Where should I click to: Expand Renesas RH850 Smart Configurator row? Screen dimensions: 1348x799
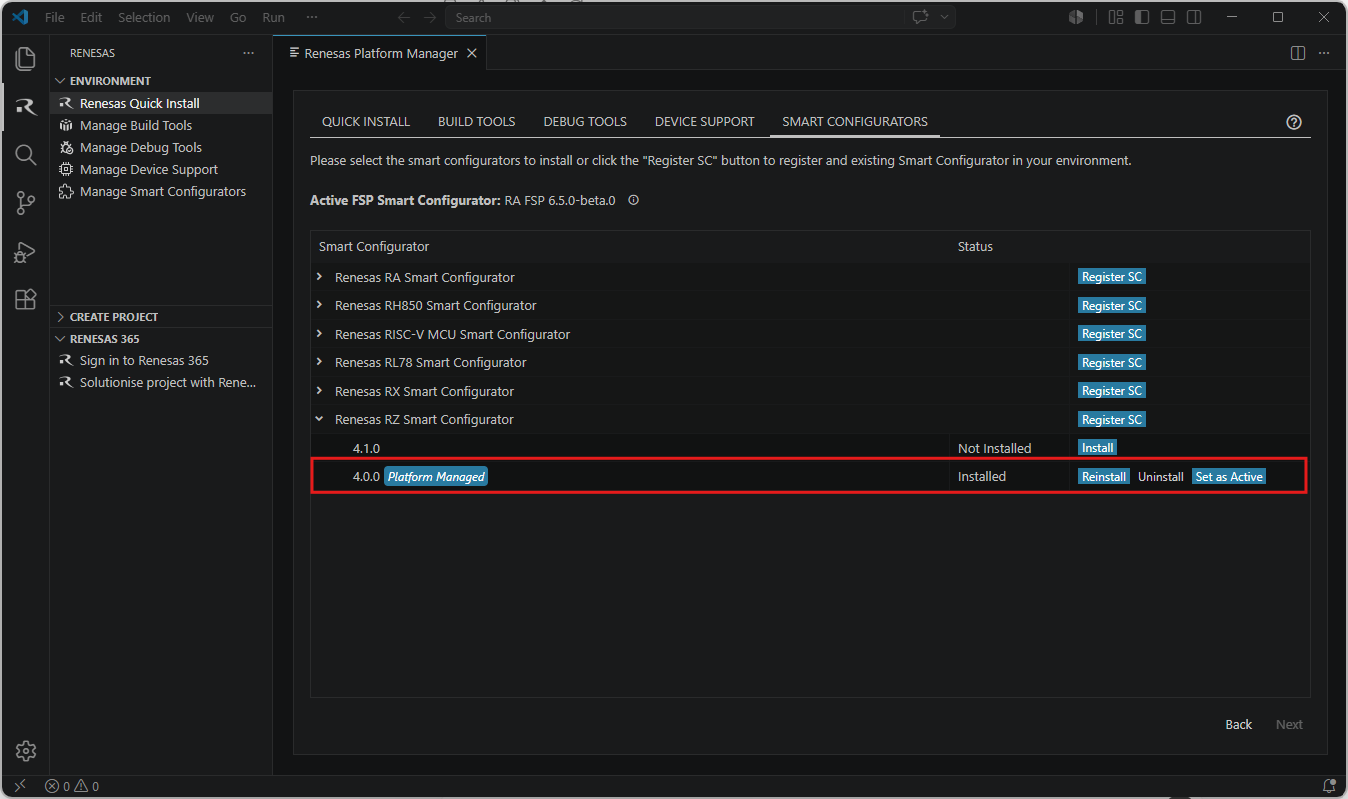point(319,305)
